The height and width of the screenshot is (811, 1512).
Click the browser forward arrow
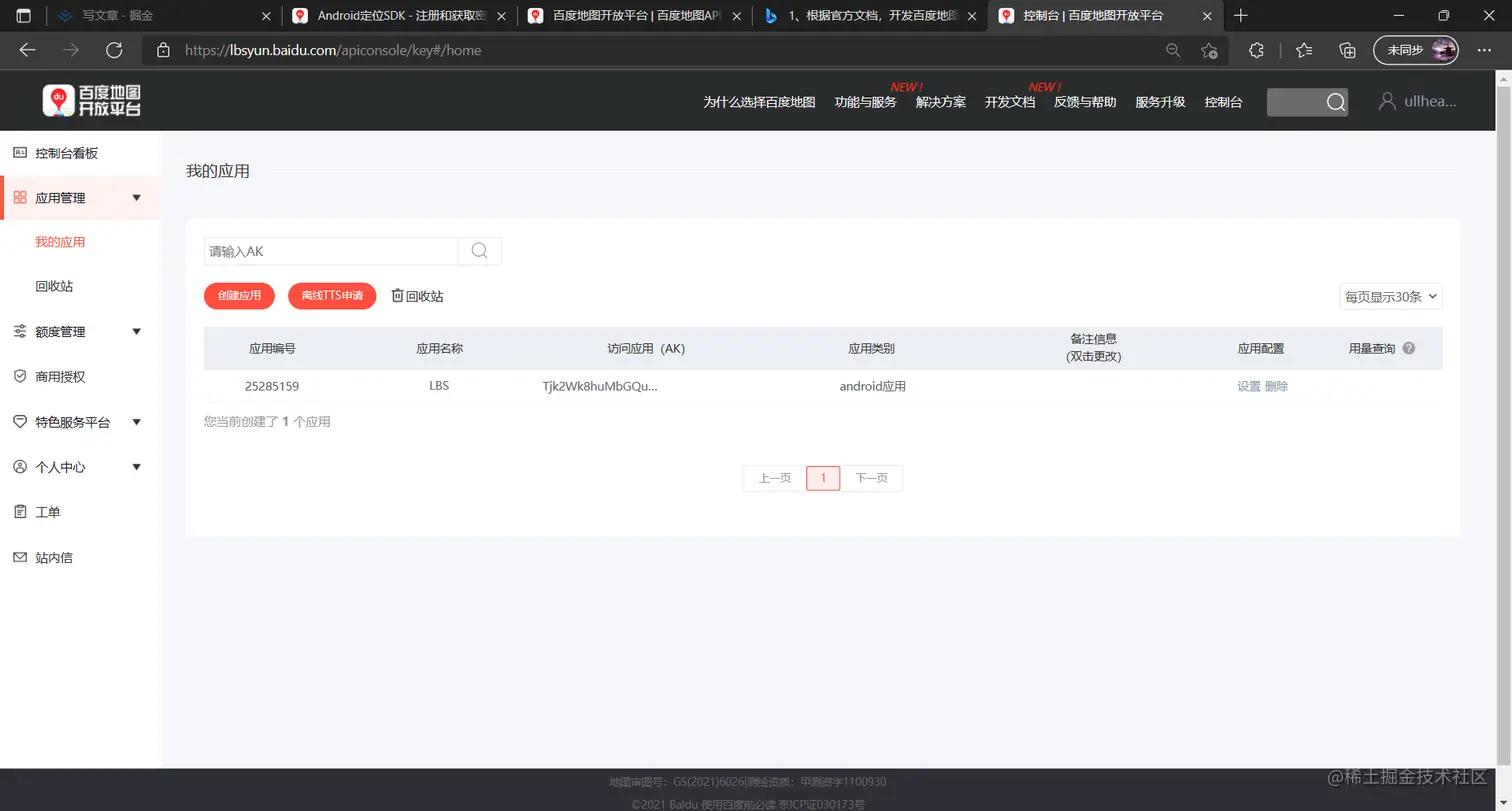tap(70, 50)
